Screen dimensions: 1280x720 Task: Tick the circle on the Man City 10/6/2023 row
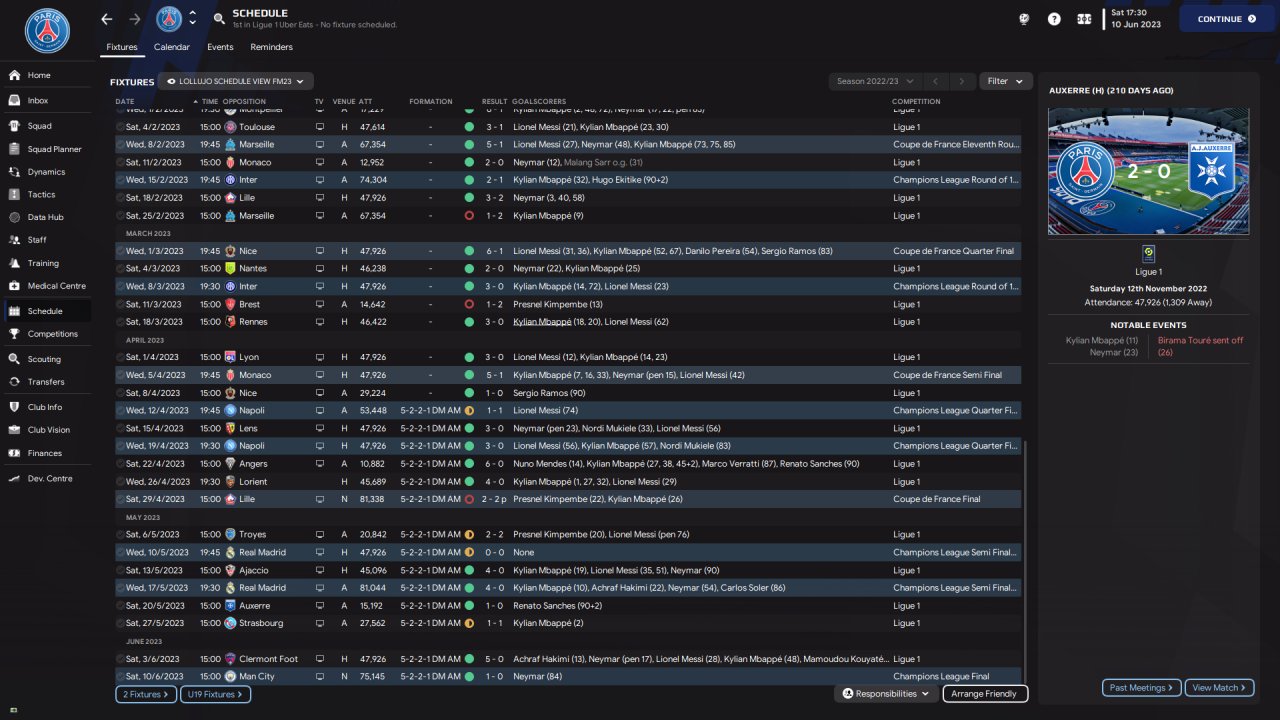point(120,677)
